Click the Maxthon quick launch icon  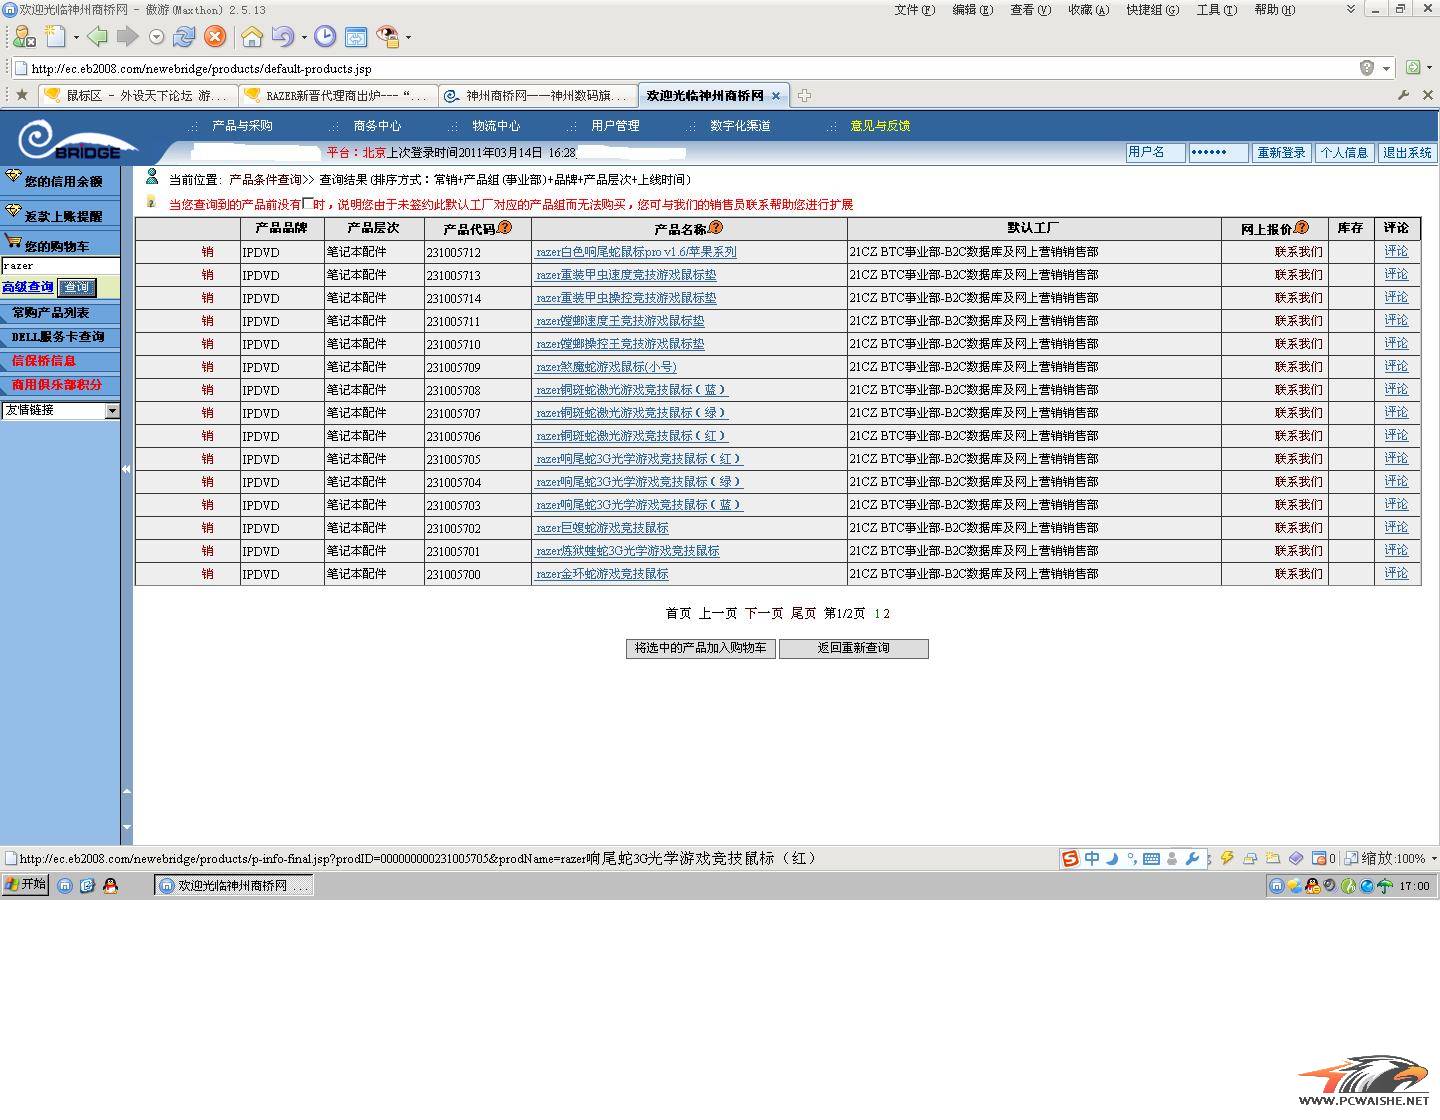(x=65, y=886)
